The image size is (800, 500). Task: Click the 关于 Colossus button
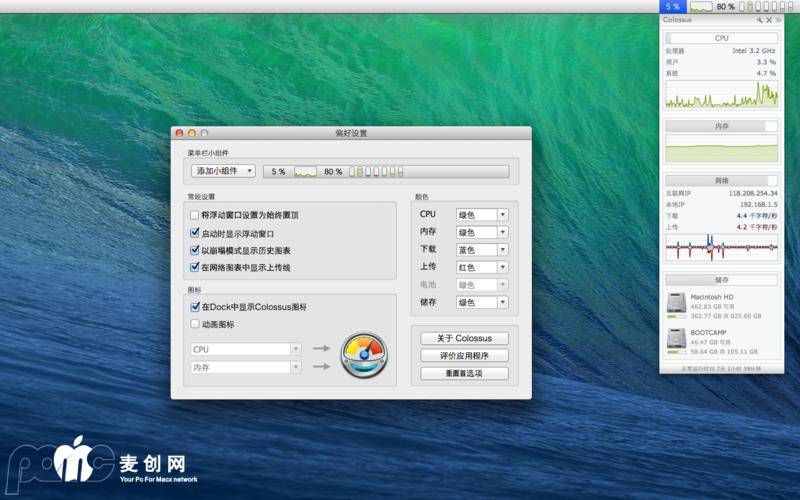click(x=464, y=338)
